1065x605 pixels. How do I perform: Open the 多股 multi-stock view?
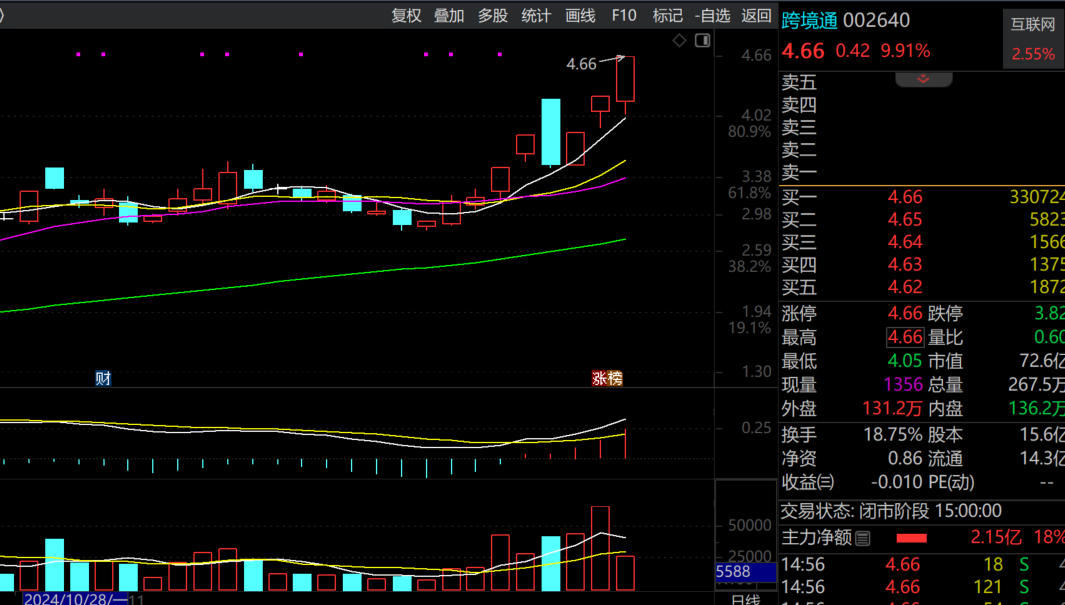(492, 16)
